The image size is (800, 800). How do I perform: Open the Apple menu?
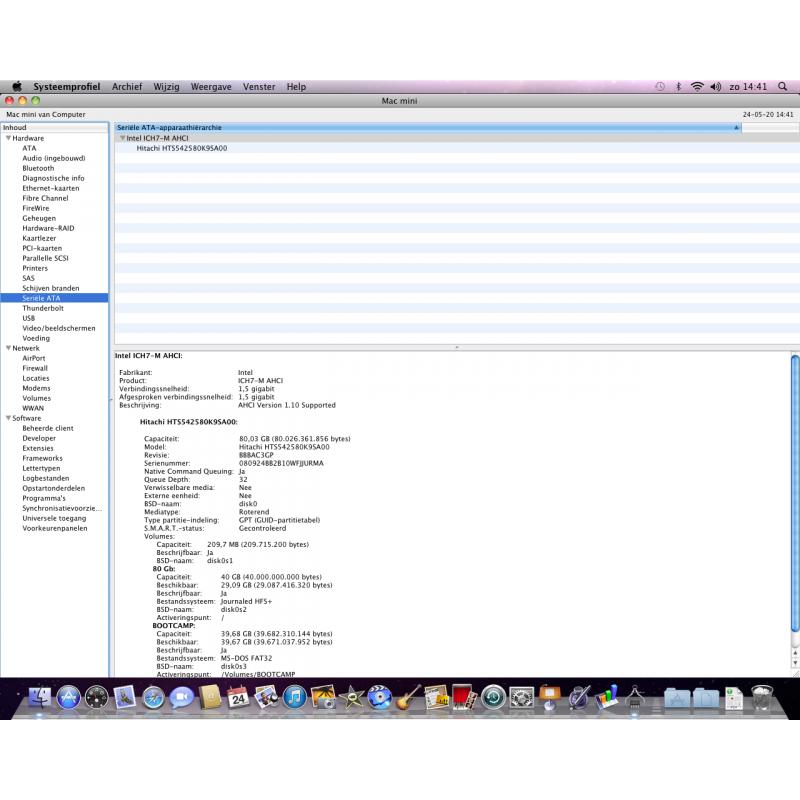click(17, 86)
